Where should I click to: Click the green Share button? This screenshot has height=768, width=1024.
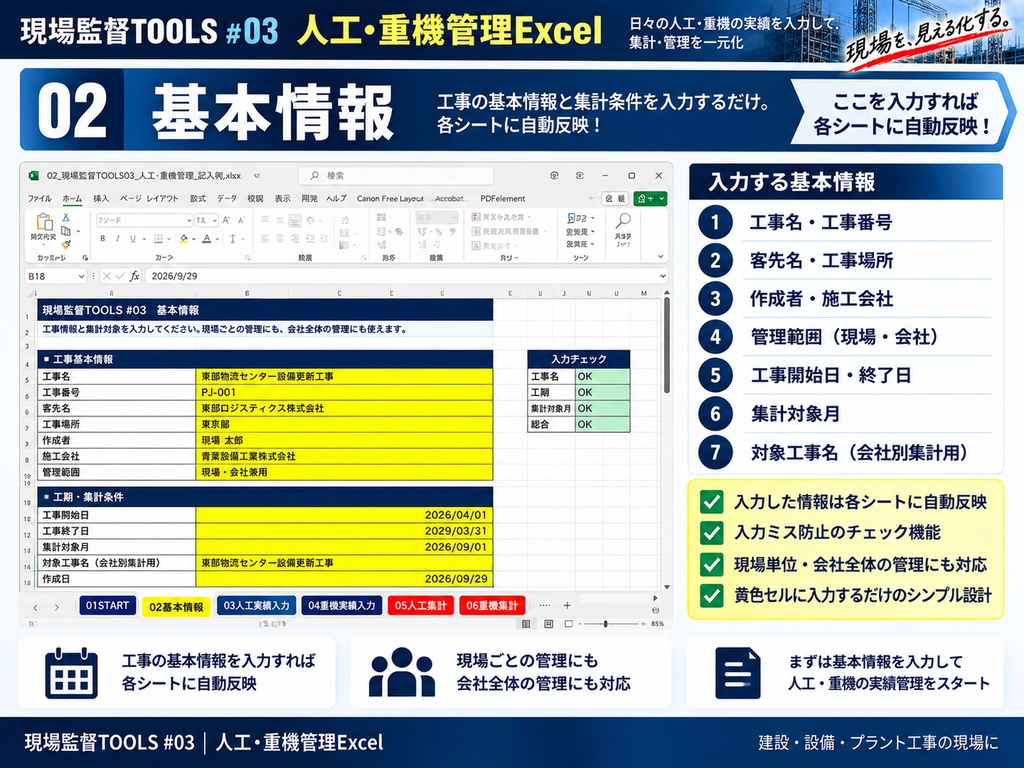[650, 199]
